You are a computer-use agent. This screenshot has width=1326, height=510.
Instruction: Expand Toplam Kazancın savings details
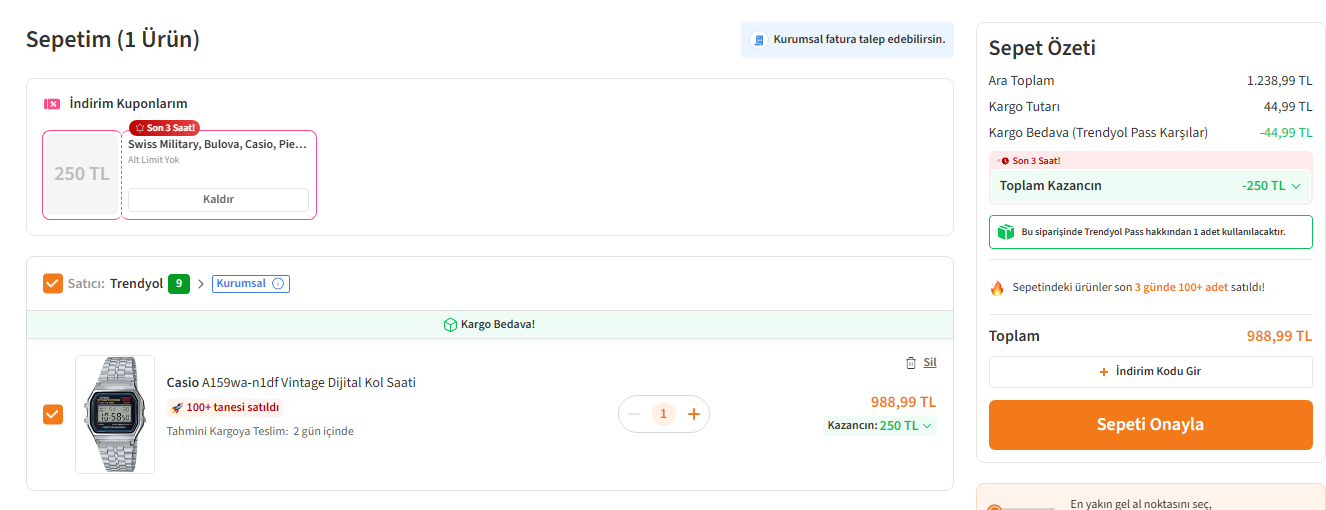[x=1296, y=186]
